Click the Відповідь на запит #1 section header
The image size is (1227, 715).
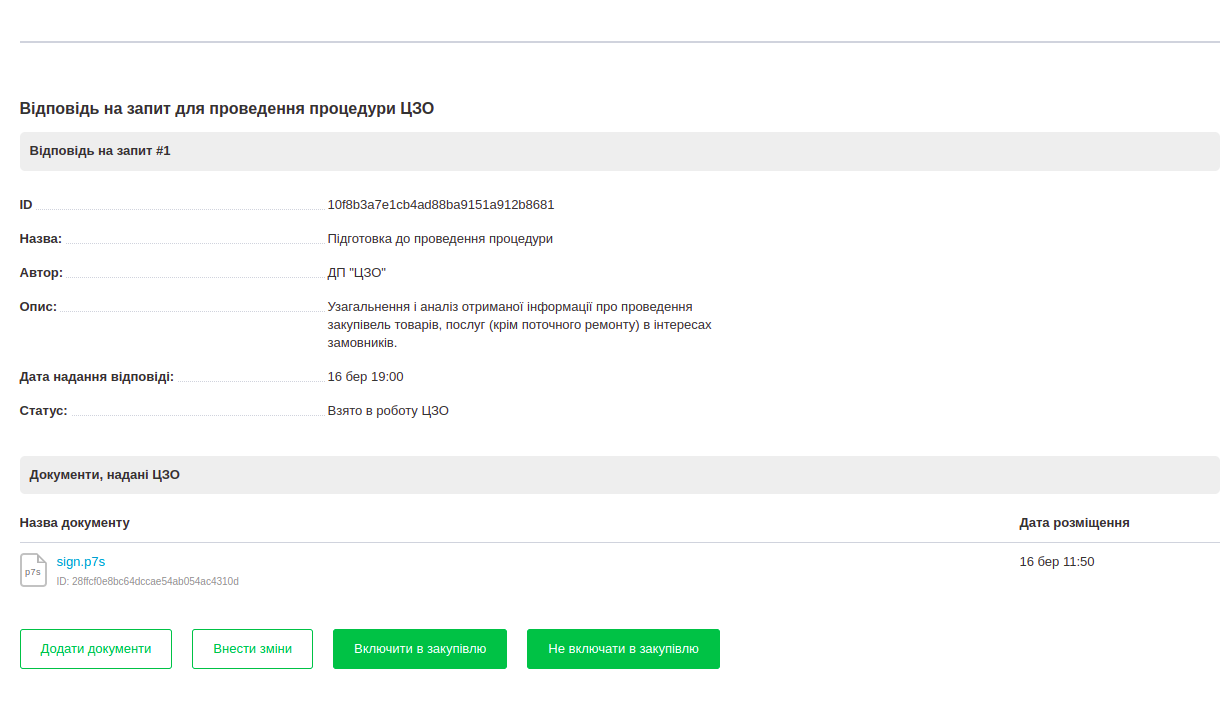pos(100,151)
